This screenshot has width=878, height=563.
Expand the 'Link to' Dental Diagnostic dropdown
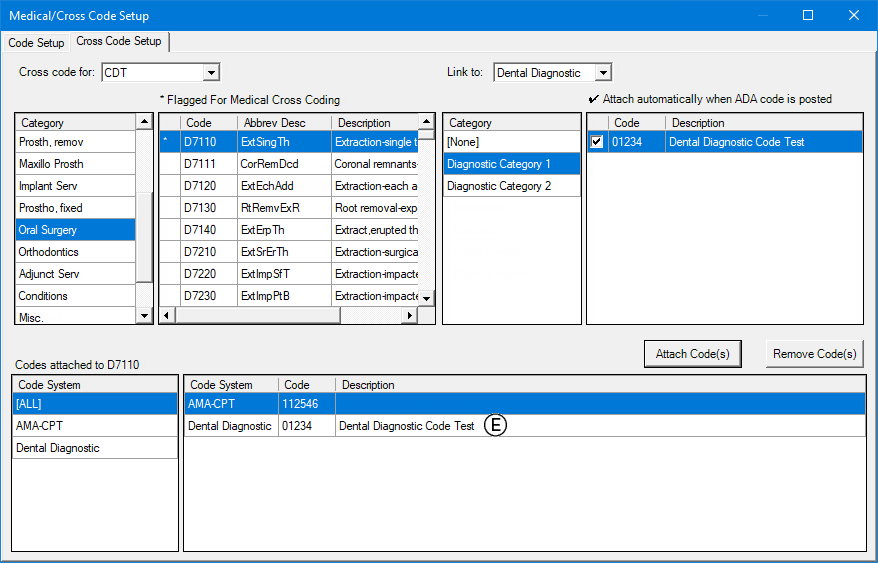602,73
